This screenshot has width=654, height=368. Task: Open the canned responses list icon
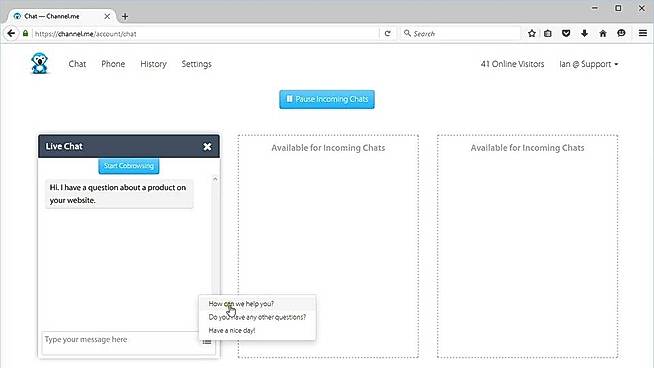[207, 342]
